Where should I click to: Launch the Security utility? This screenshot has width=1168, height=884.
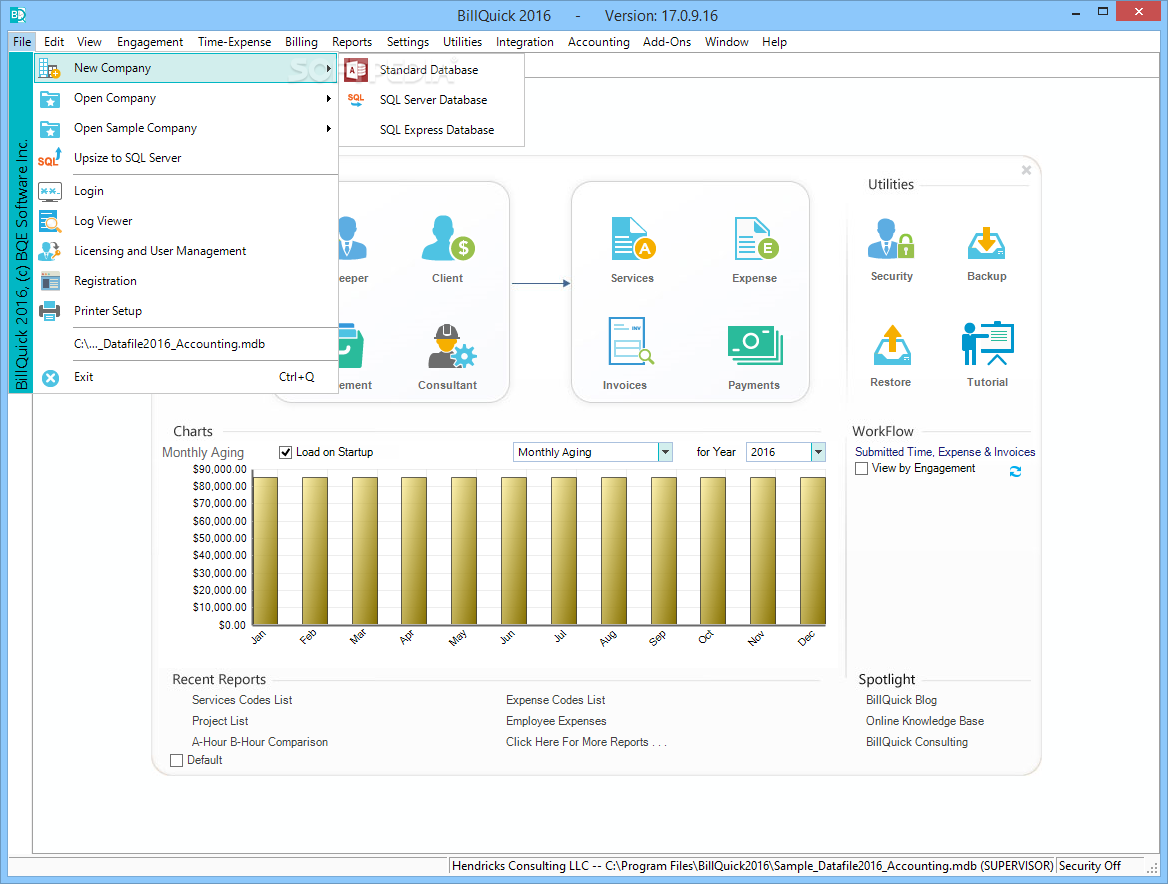click(x=891, y=238)
